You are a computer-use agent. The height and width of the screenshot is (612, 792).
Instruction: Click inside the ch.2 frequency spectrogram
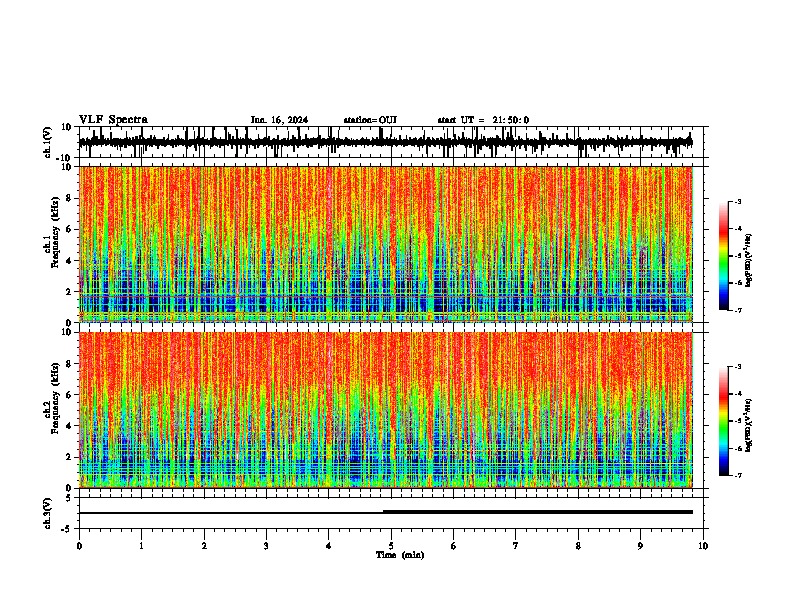[385, 410]
